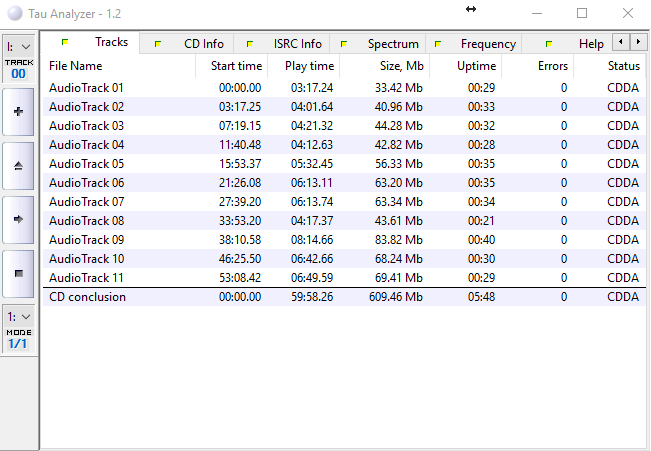Select the AudioTrack 05 row

344,164
